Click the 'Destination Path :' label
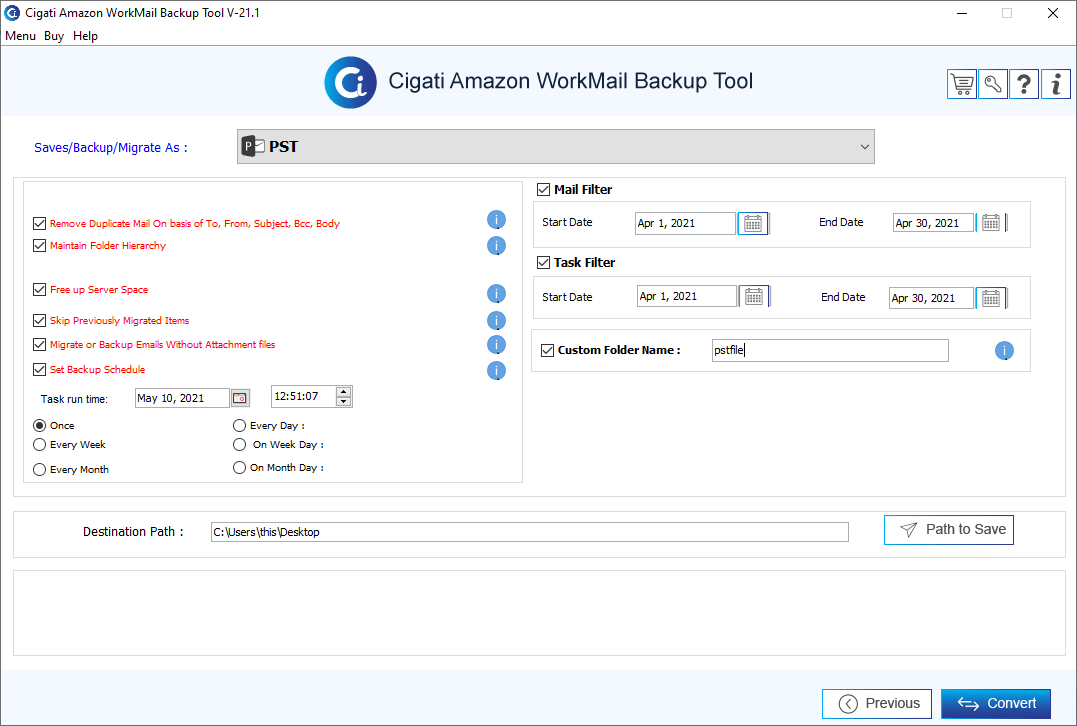 click(133, 532)
